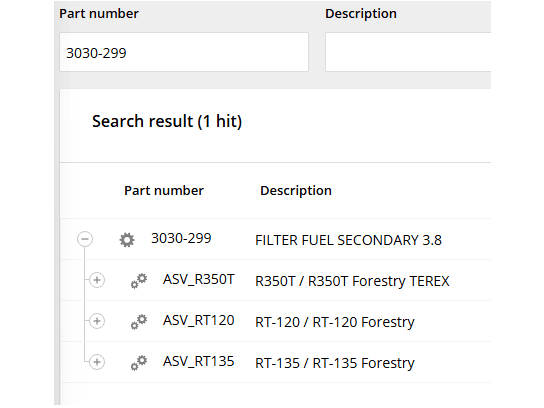Select part number 3030-299 in results
The height and width of the screenshot is (408, 544).
click(181, 239)
